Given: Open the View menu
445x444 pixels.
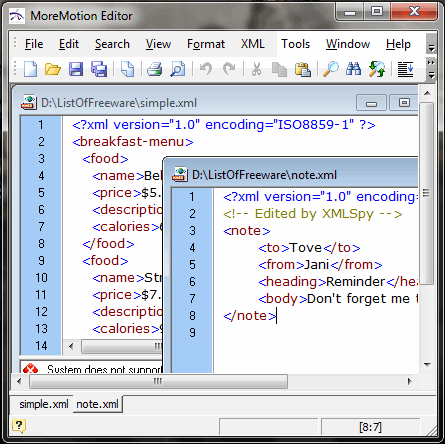Looking at the screenshot, I should (158, 44).
